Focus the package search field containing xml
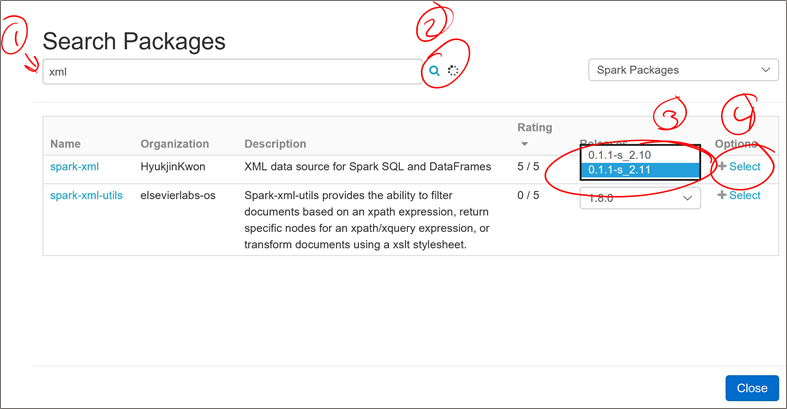Screen dimensions: 787x409 tap(231, 72)
